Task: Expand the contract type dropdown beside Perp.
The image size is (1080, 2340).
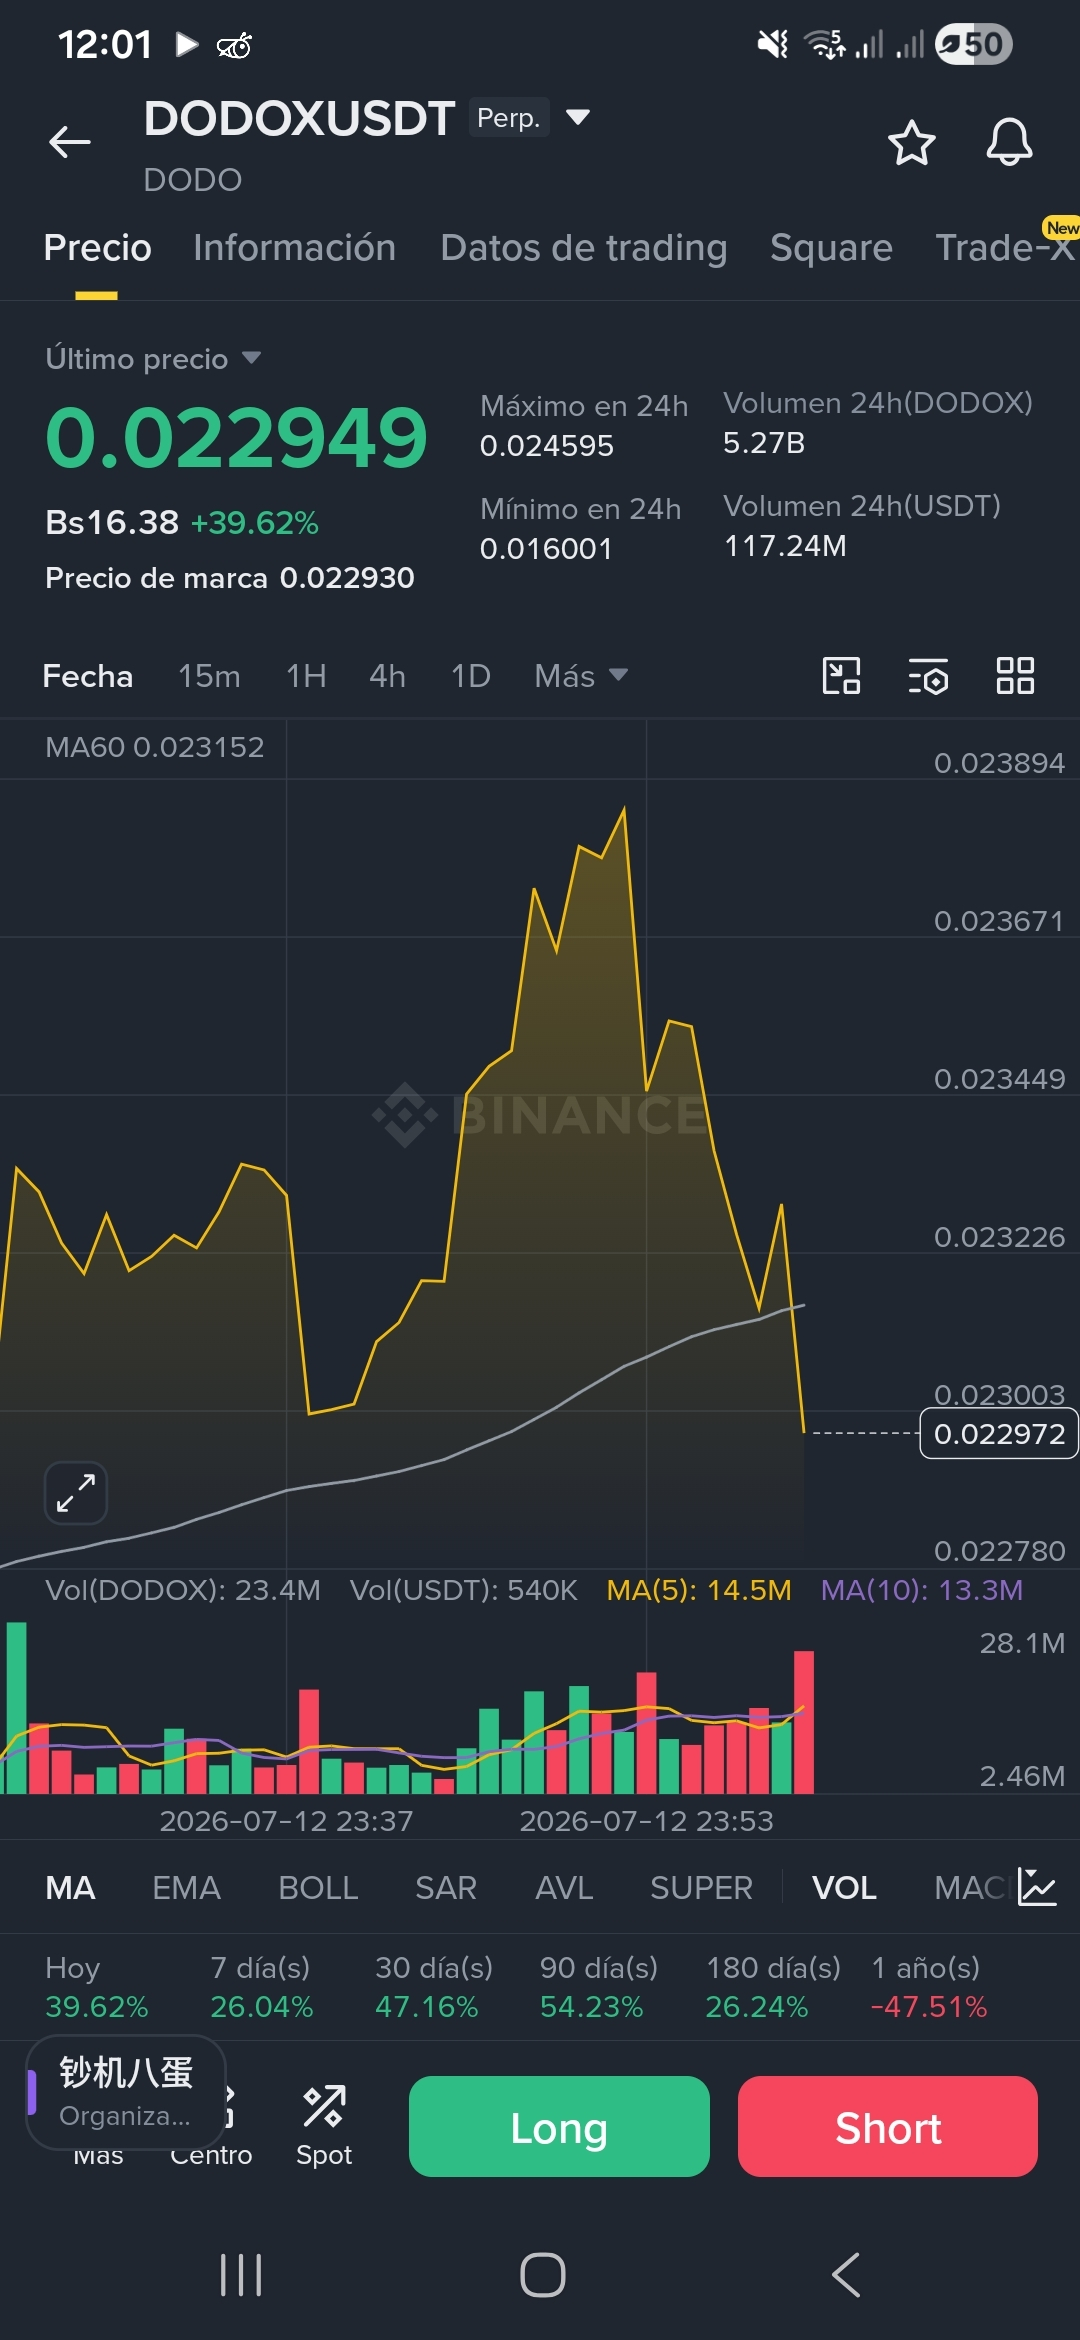Action: click(x=577, y=117)
